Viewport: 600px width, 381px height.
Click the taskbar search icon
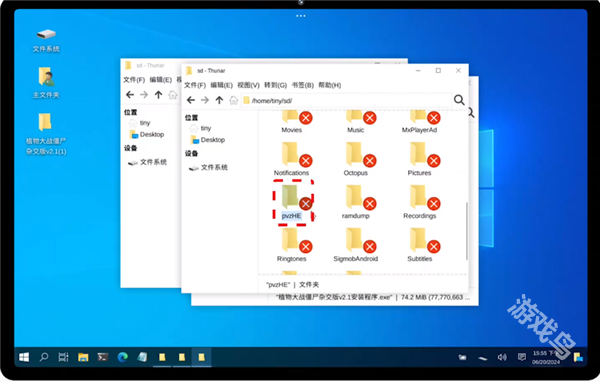click(x=44, y=357)
